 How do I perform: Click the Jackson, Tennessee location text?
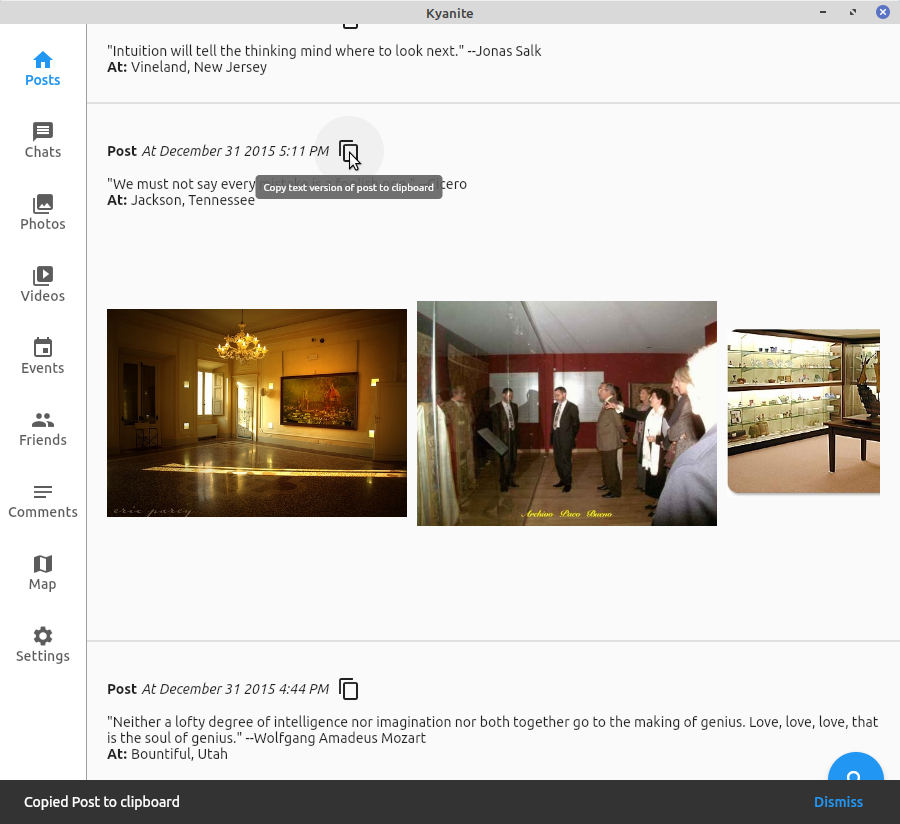(192, 200)
